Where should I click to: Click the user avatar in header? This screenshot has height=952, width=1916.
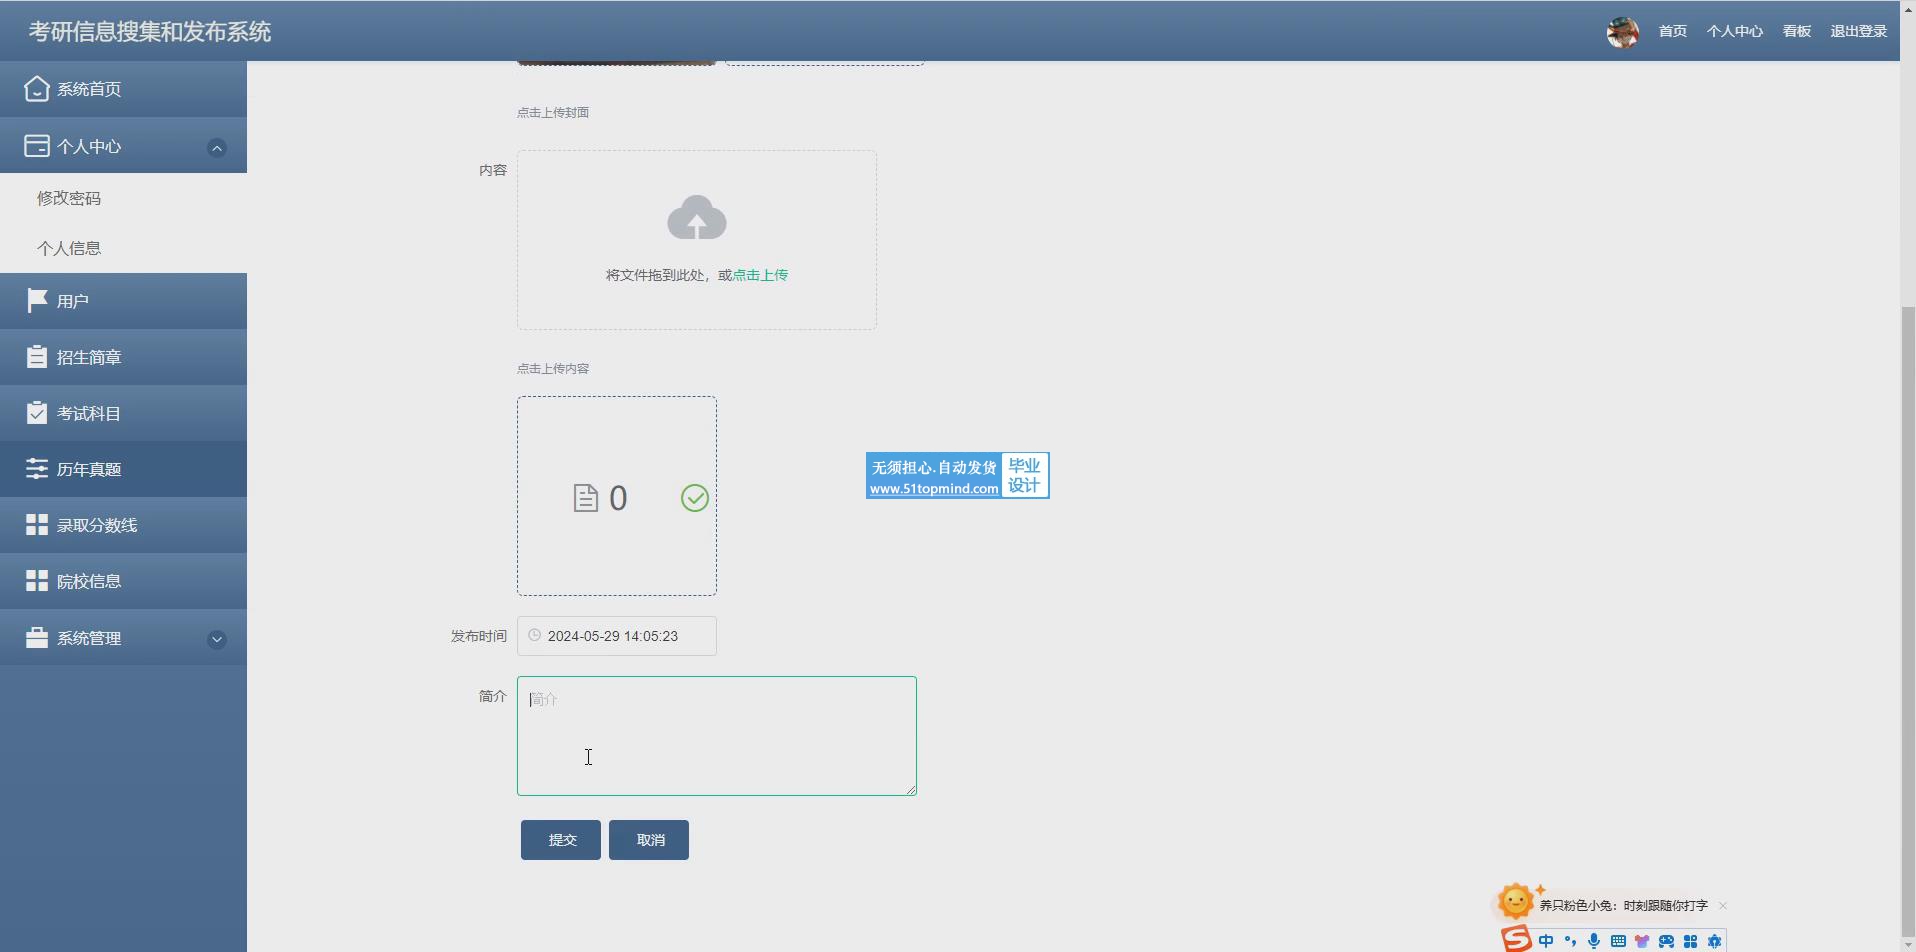click(x=1622, y=32)
